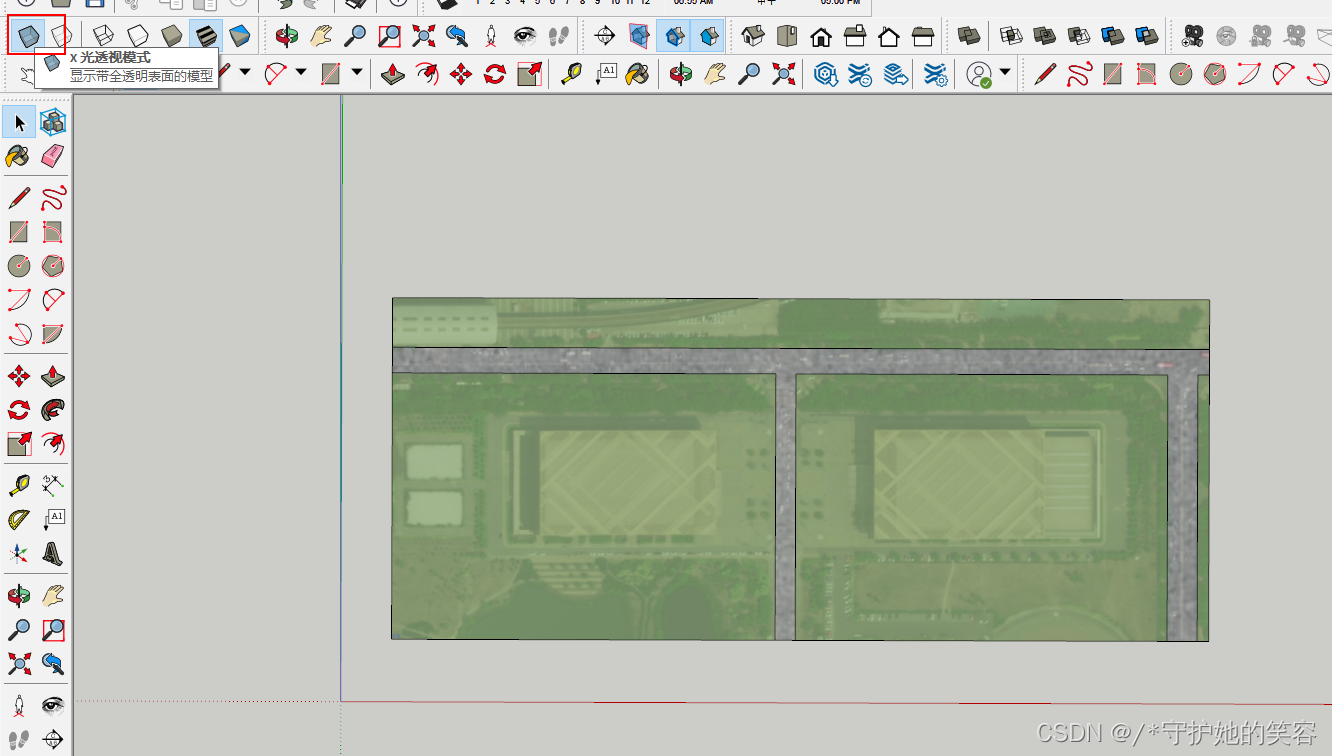The height and width of the screenshot is (756, 1332).
Task: Click the Make Component tool
Action: (53, 123)
